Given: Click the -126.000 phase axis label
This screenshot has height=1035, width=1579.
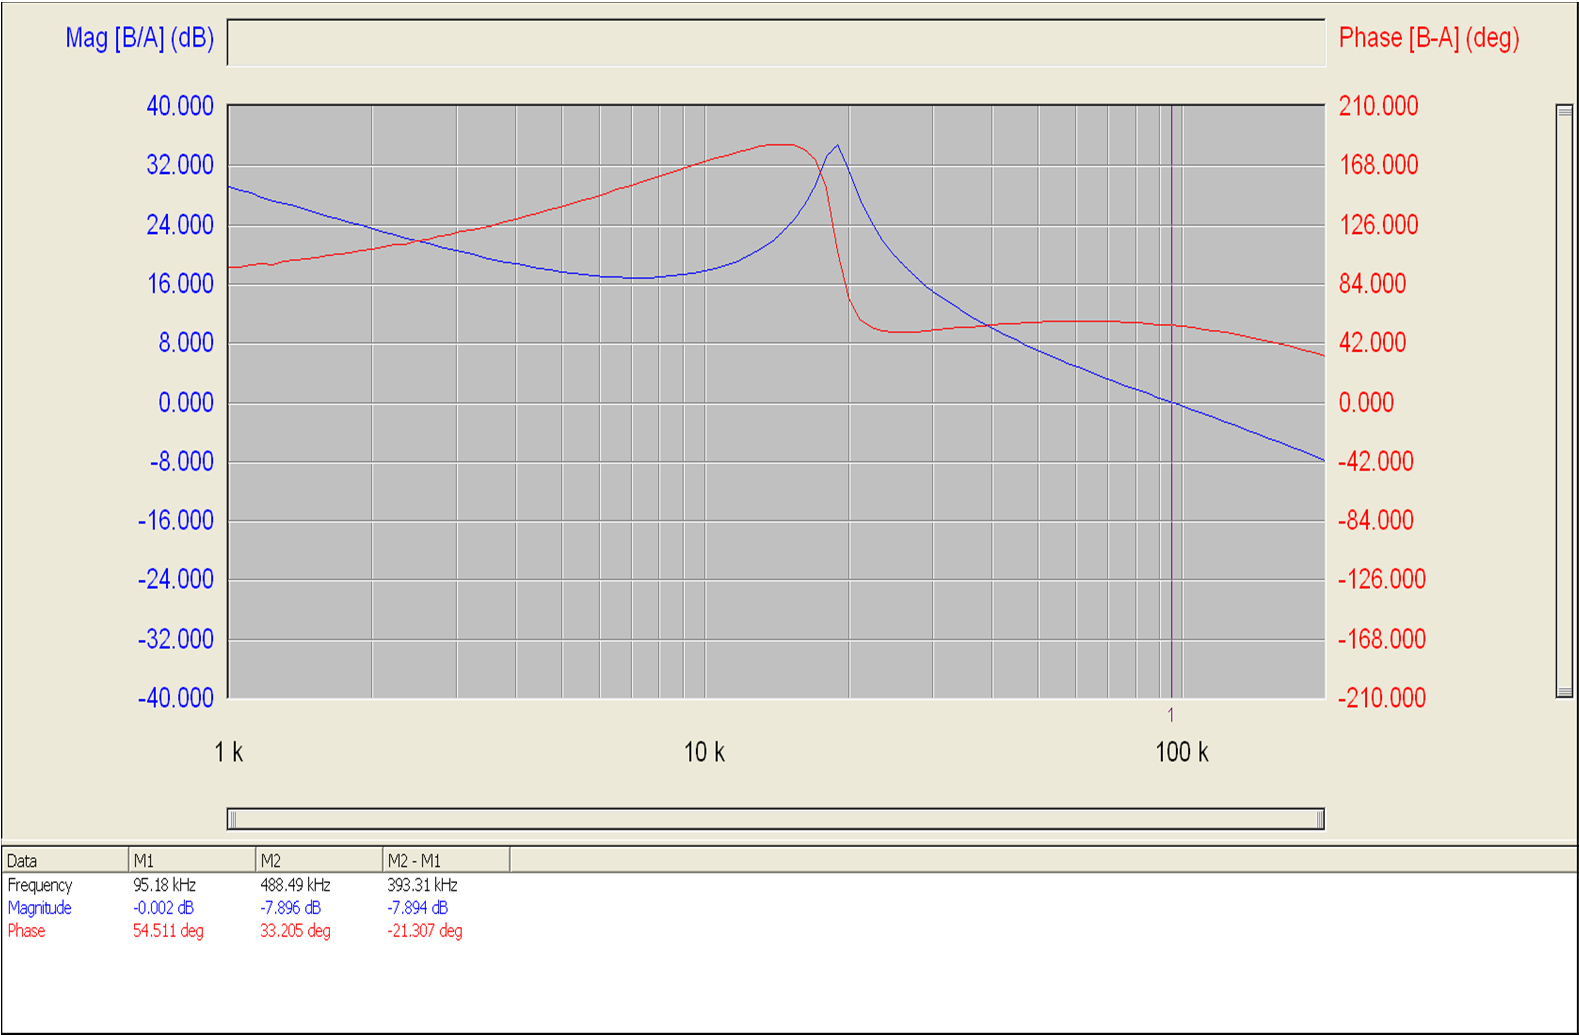Looking at the screenshot, I should [1382, 579].
